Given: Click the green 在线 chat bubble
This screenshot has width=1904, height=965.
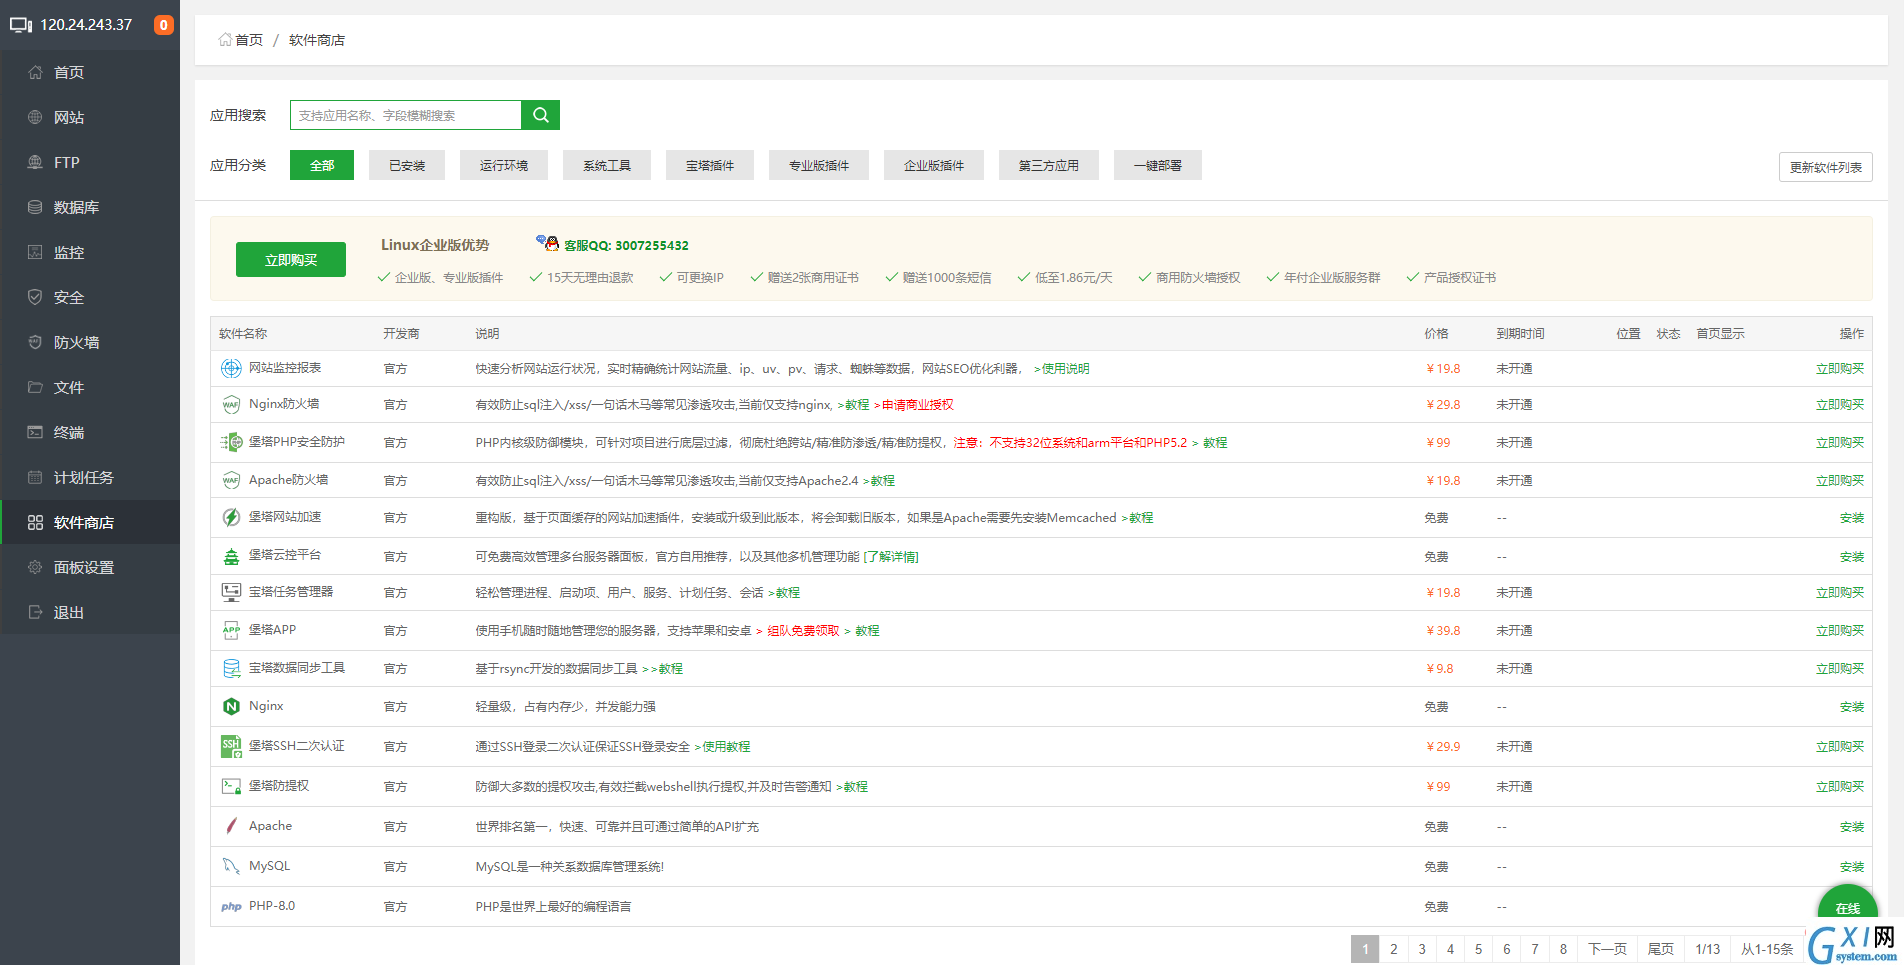Looking at the screenshot, I should tap(1847, 906).
